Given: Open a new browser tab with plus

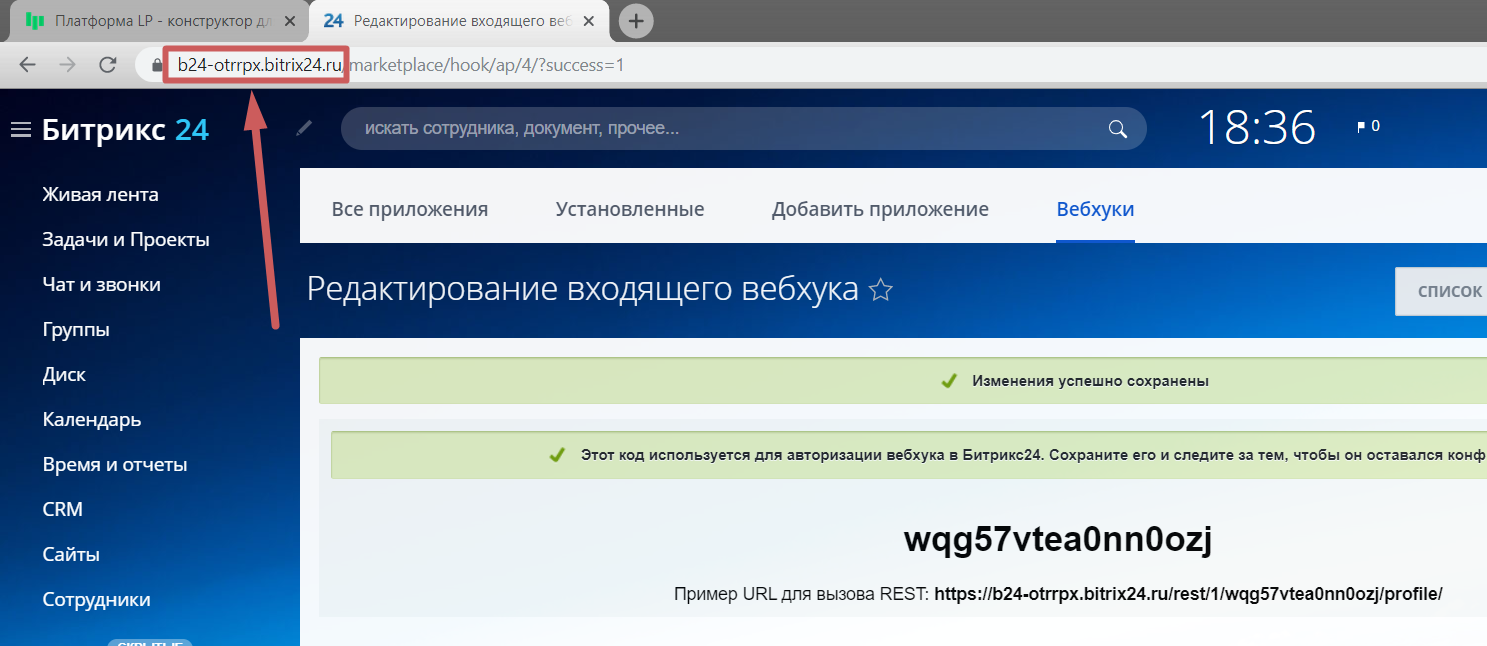Looking at the screenshot, I should click(636, 21).
